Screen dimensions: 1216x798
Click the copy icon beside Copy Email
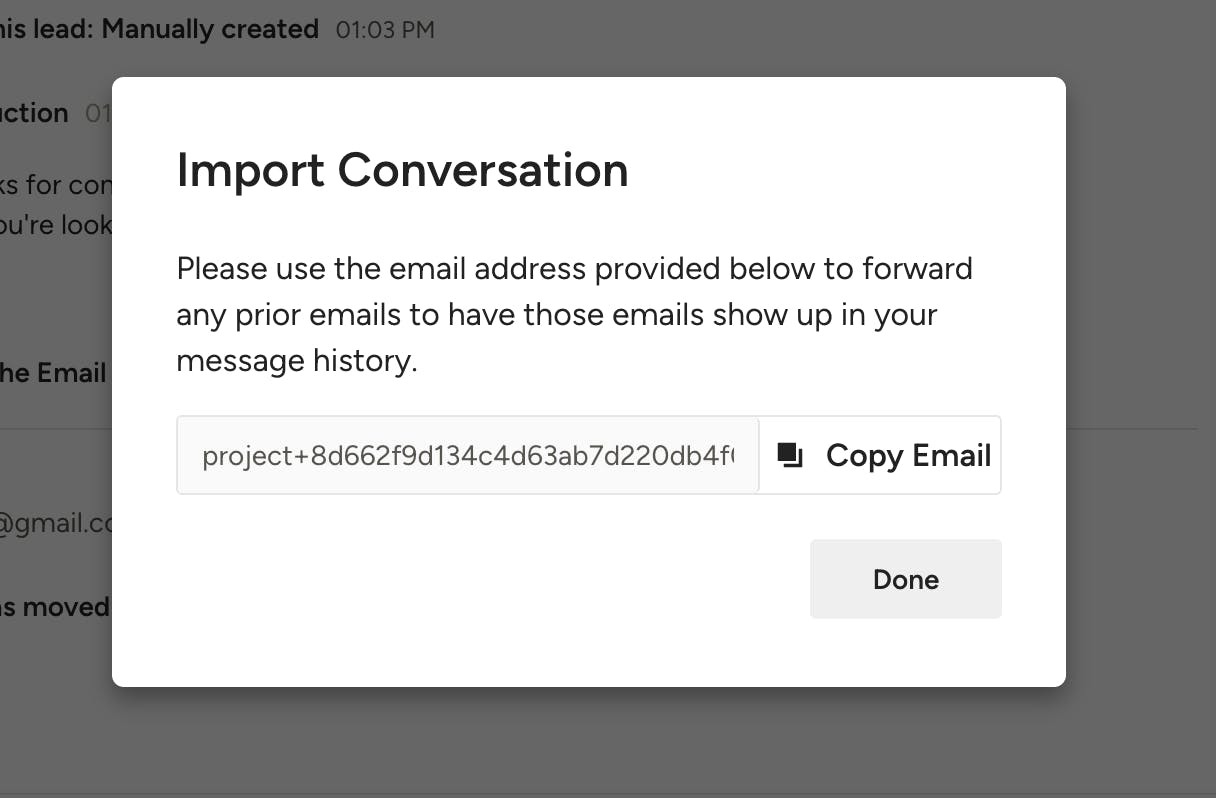point(790,456)
